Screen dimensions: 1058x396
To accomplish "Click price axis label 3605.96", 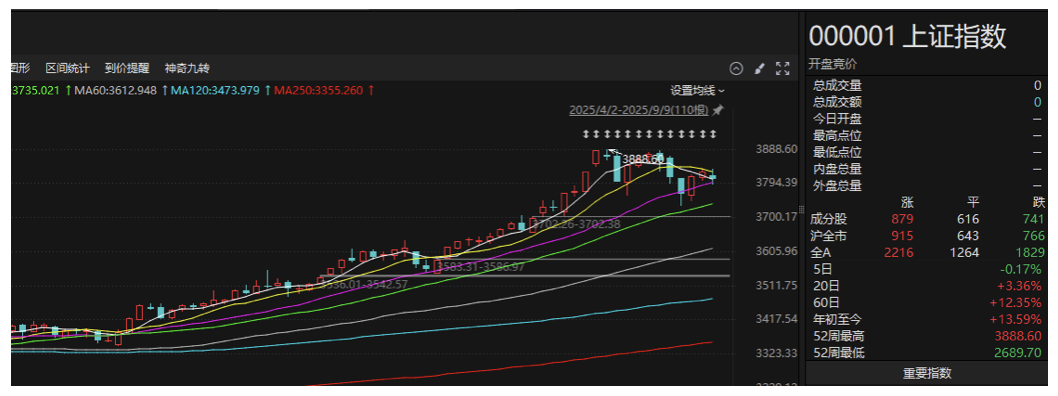I will (777, 251).
